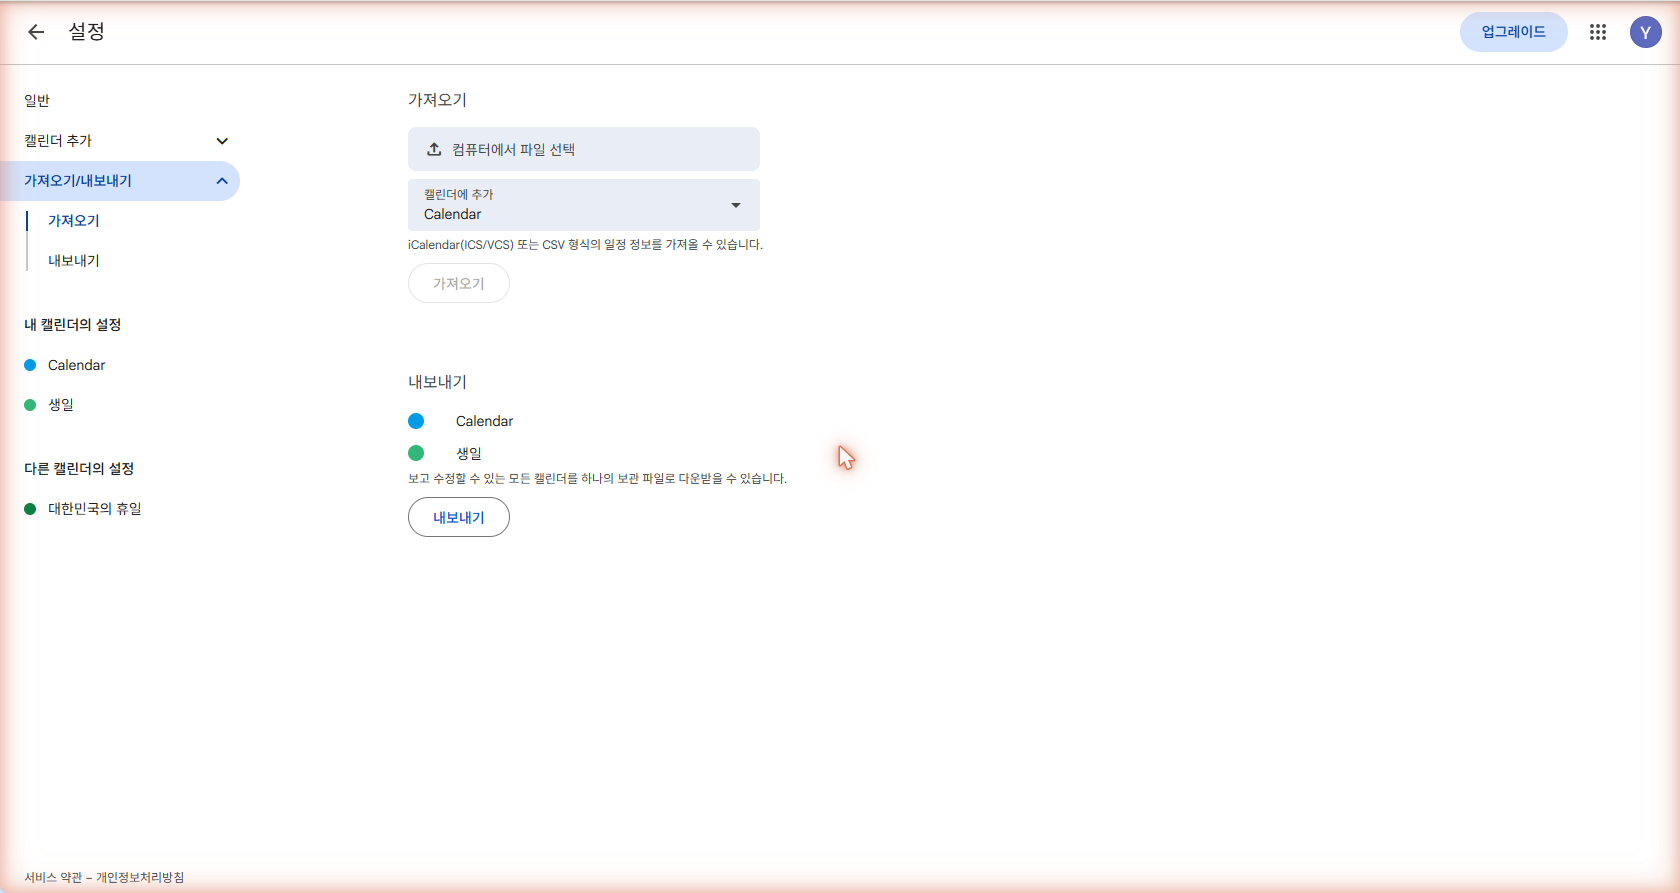Select 내보내기 in the sidebar
1680x893 pixels.
pyautogui.click(x=74, y=261)
